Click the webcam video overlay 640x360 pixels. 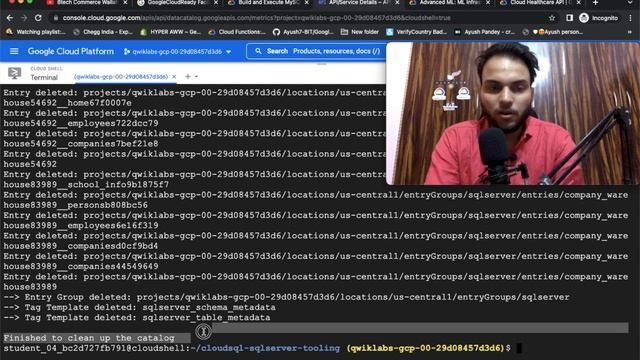coord(513,113)
